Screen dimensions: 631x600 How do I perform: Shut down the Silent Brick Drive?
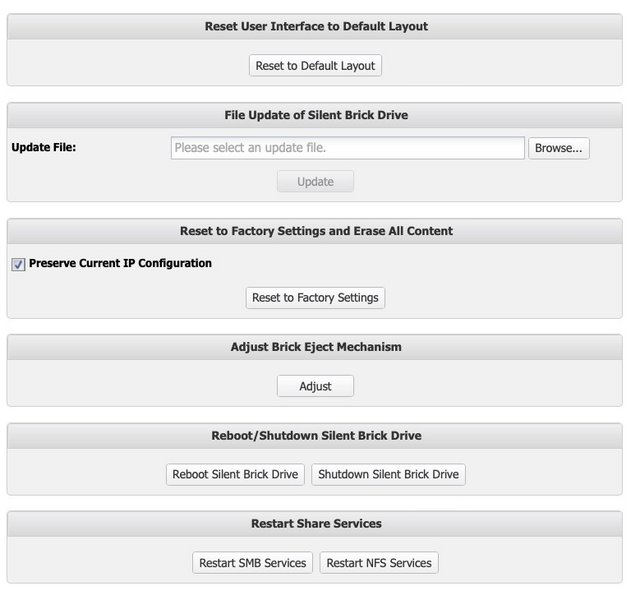coord(388,474)
